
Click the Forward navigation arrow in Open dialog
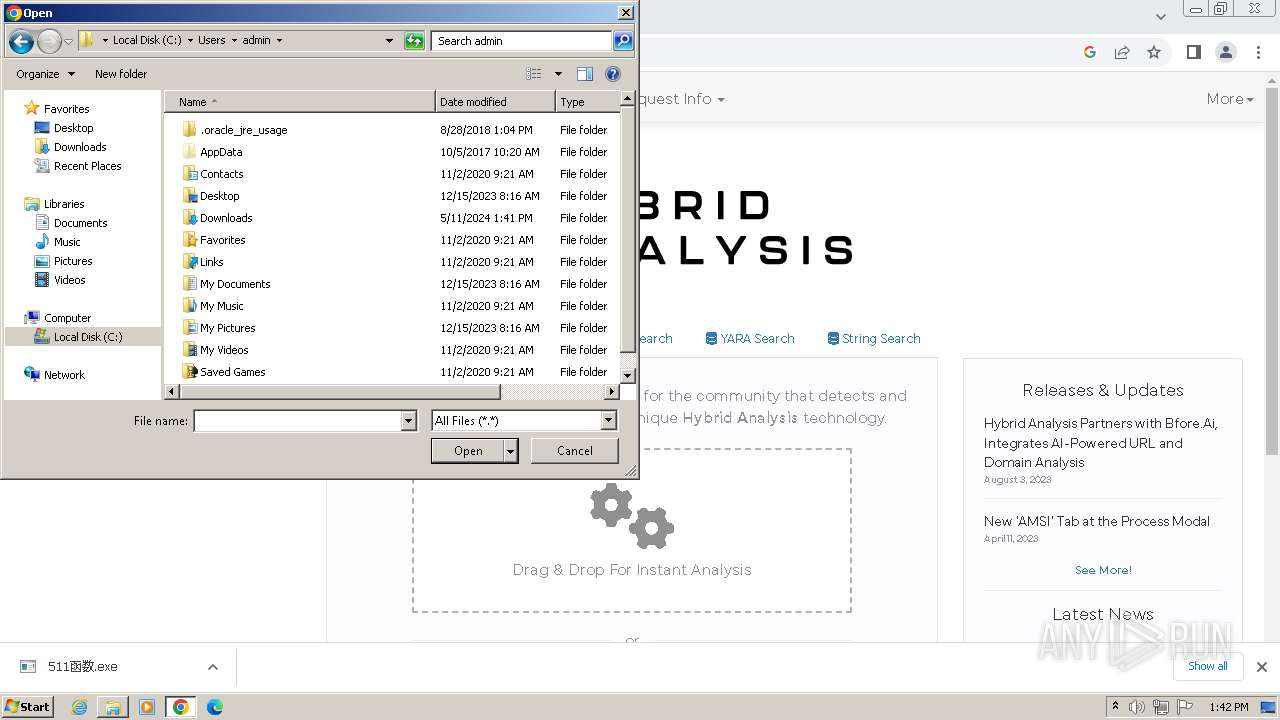tap(49, 41)
